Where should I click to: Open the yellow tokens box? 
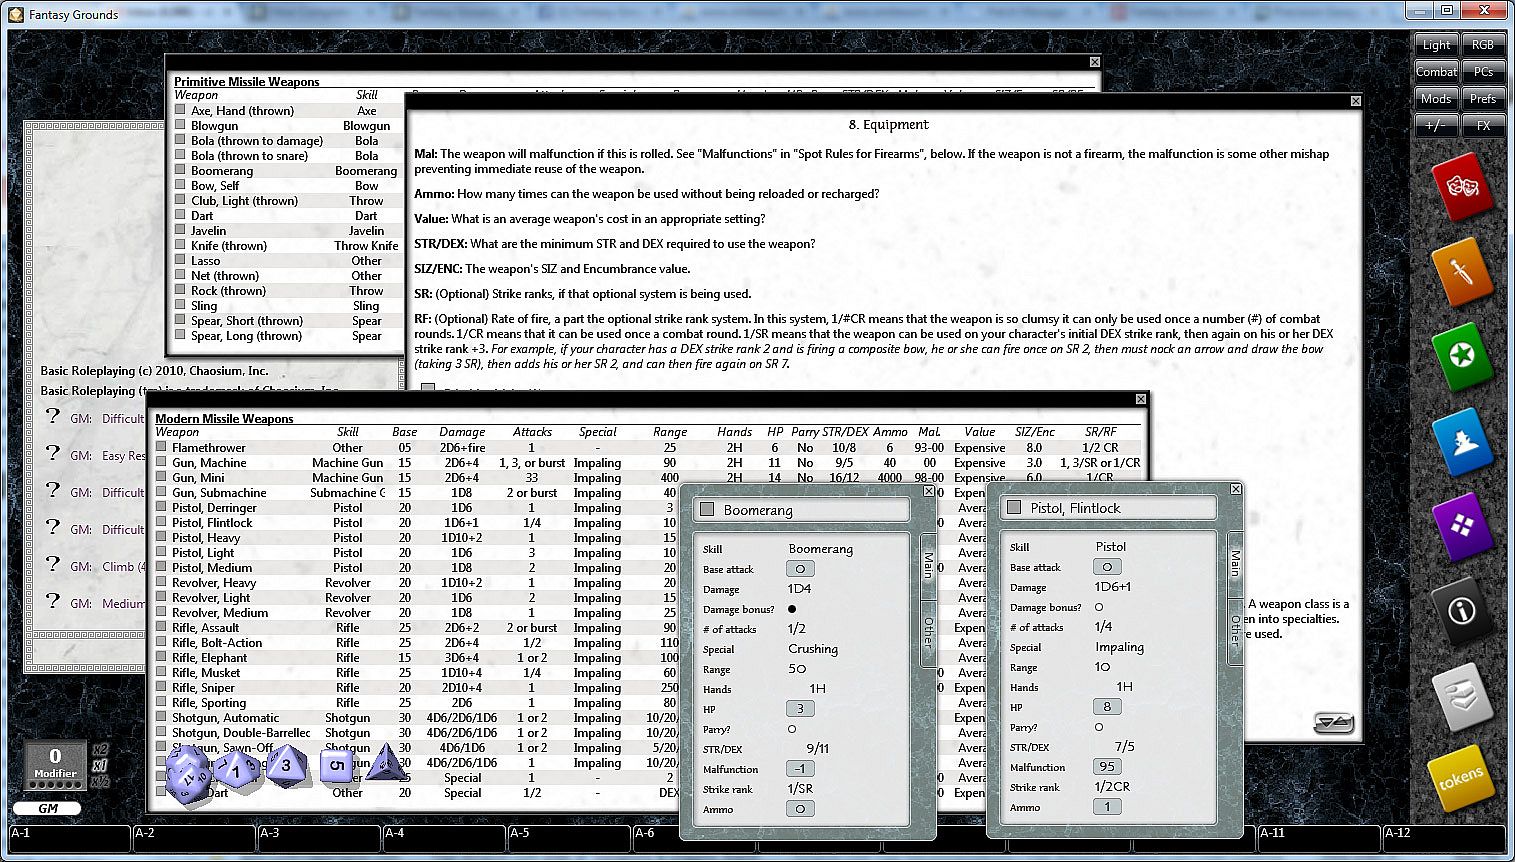click(x=1461, y=779)
